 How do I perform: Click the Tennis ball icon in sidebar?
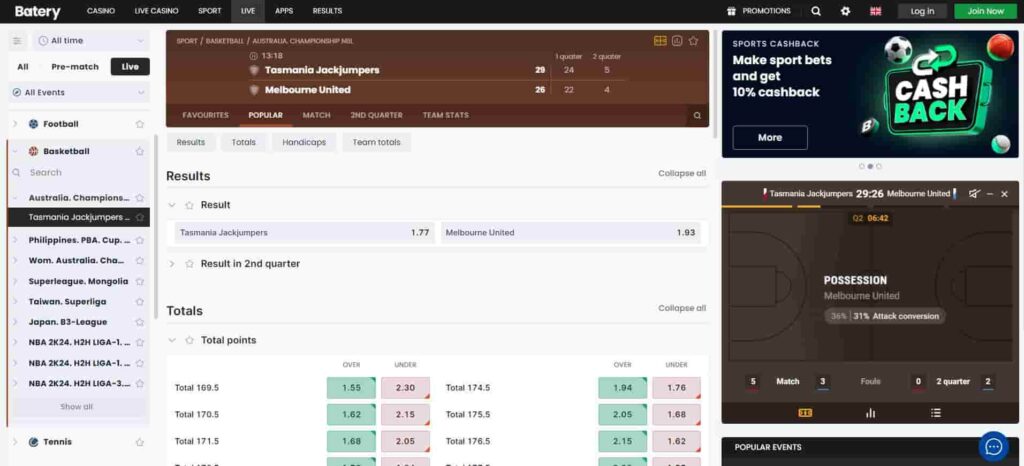(33, 442)
